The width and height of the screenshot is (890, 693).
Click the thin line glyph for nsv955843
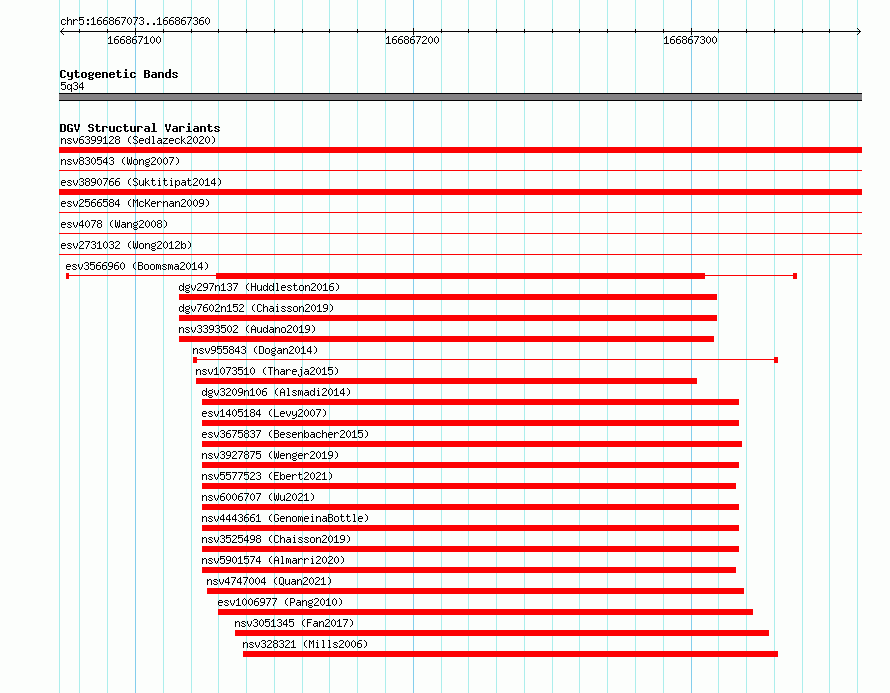[x=485, y=360]
